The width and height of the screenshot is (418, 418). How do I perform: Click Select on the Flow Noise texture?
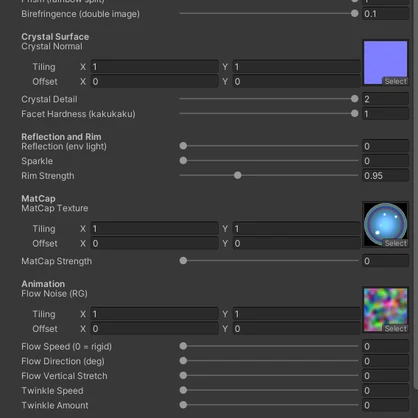coord(395,328)
